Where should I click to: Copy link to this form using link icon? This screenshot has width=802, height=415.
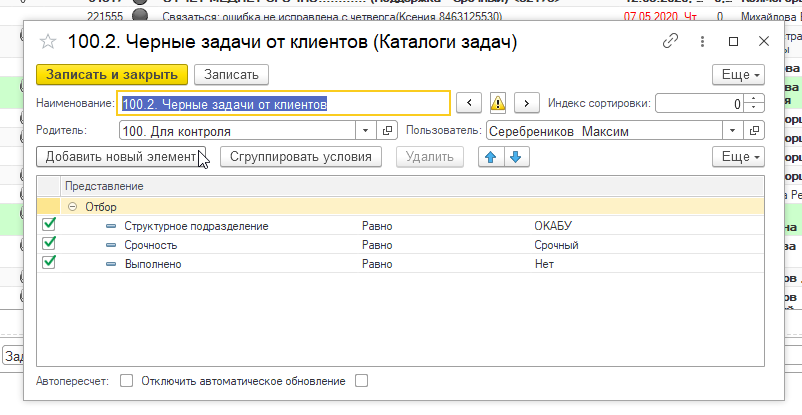click(671, 42)
